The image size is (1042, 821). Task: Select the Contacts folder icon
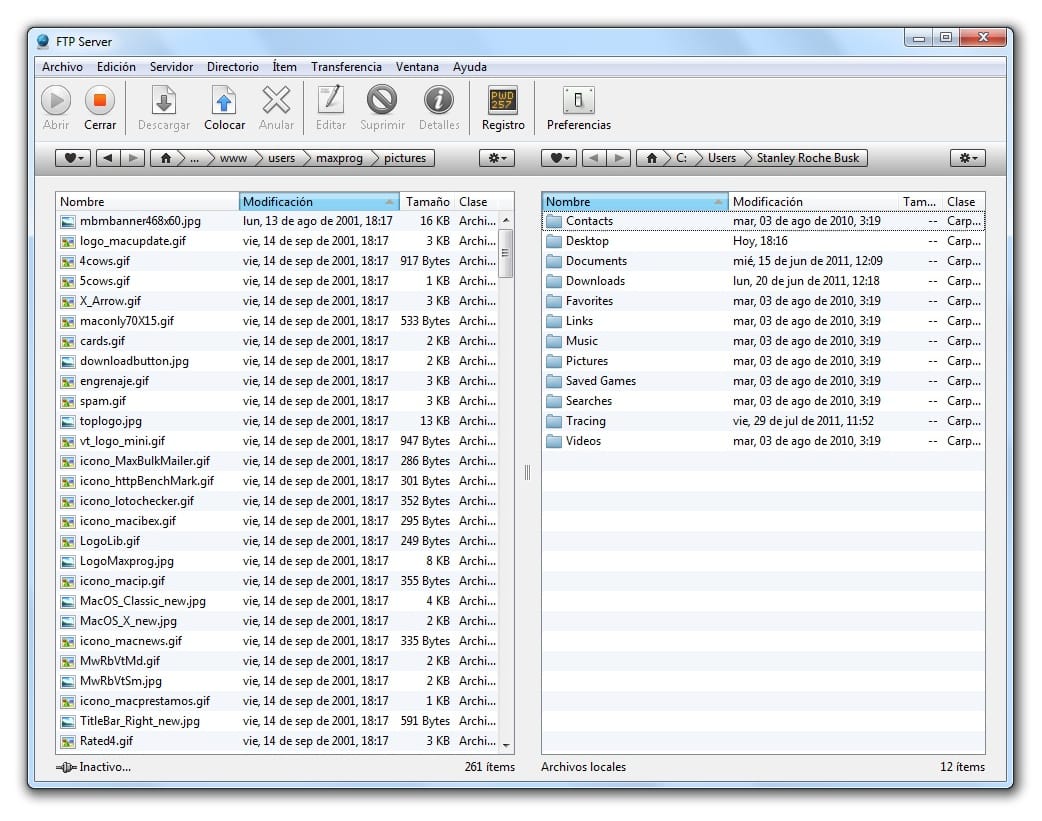554,221
